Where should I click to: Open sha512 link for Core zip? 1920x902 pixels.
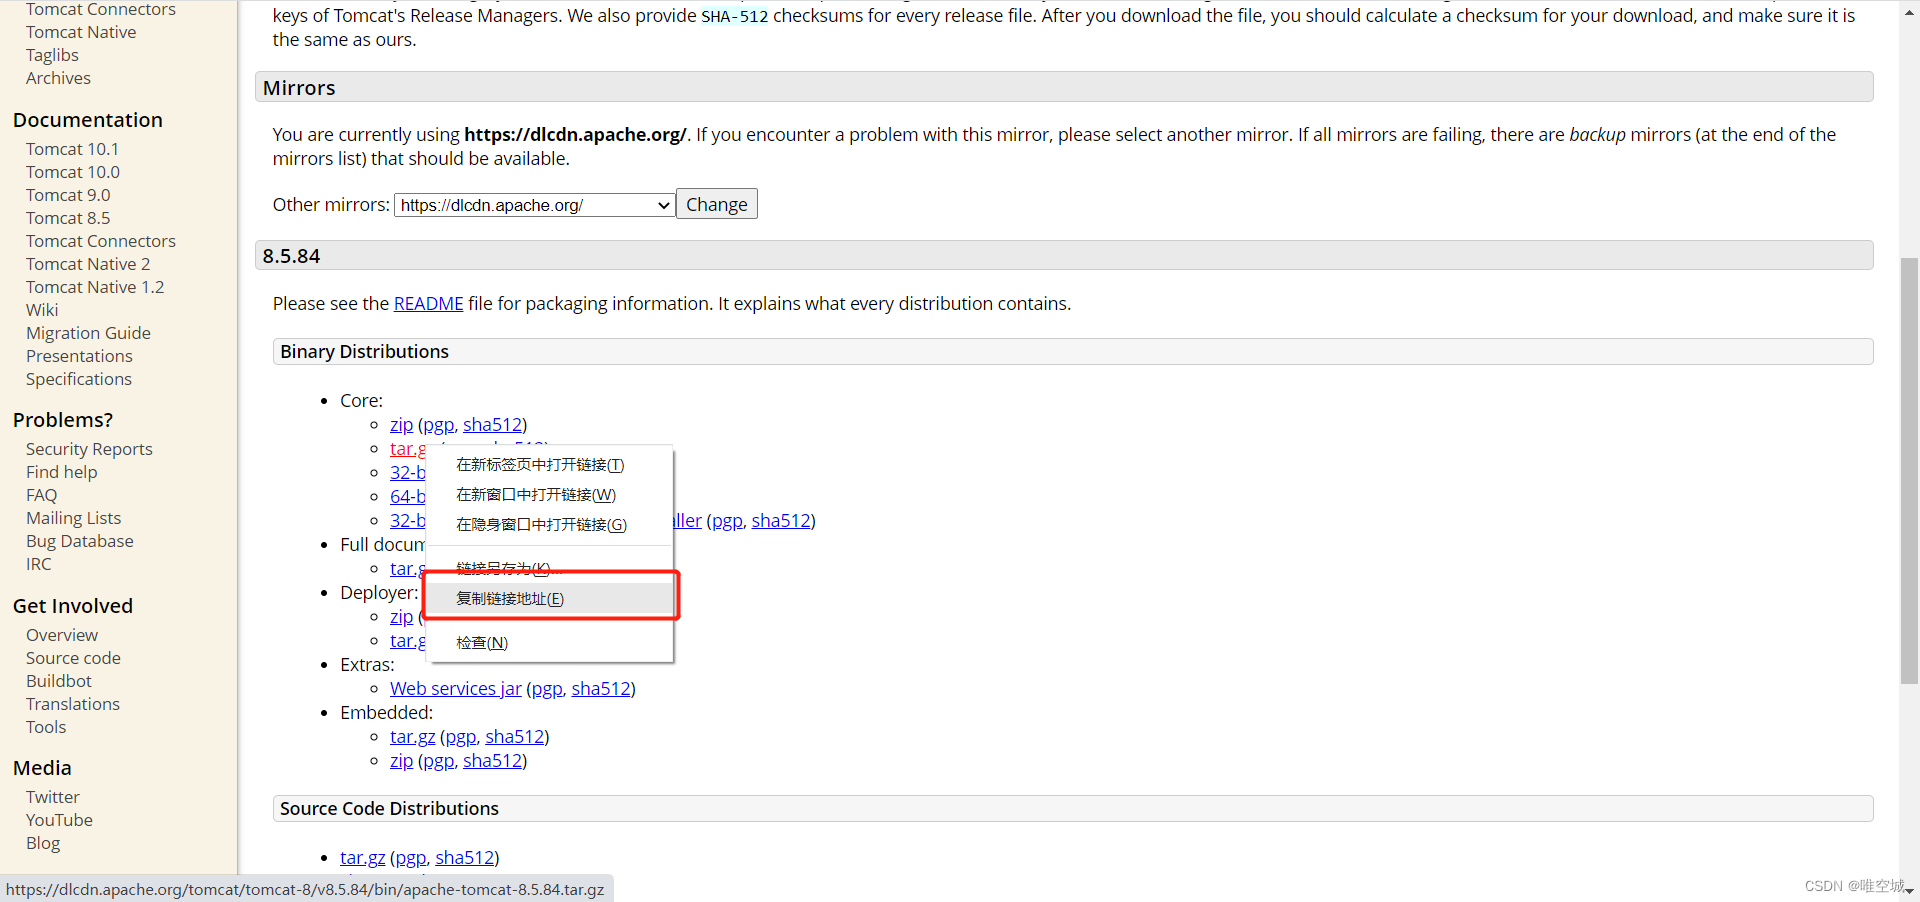click(x=492, y=425)
